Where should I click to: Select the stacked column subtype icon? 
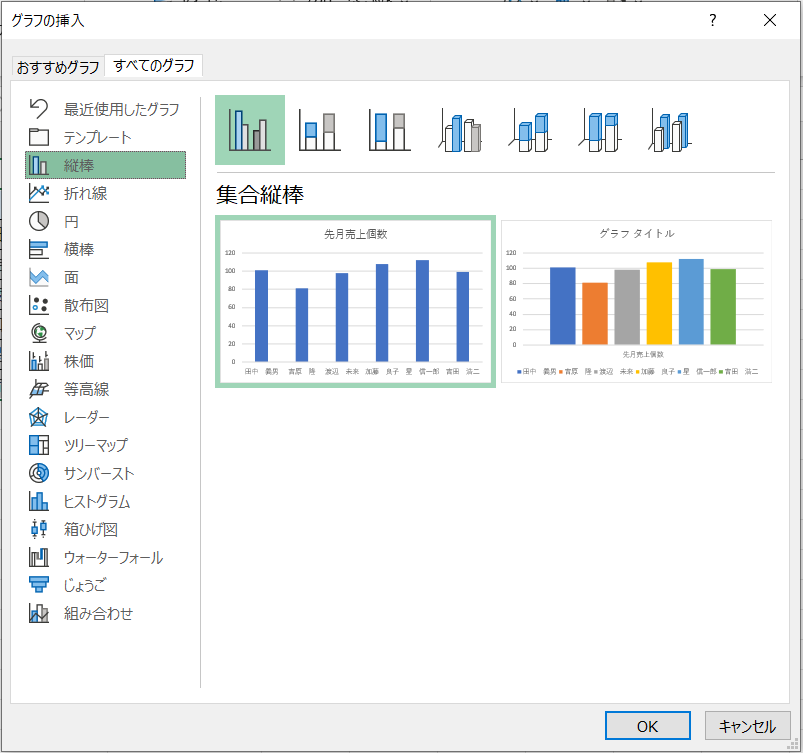click(x=320, y=130)
